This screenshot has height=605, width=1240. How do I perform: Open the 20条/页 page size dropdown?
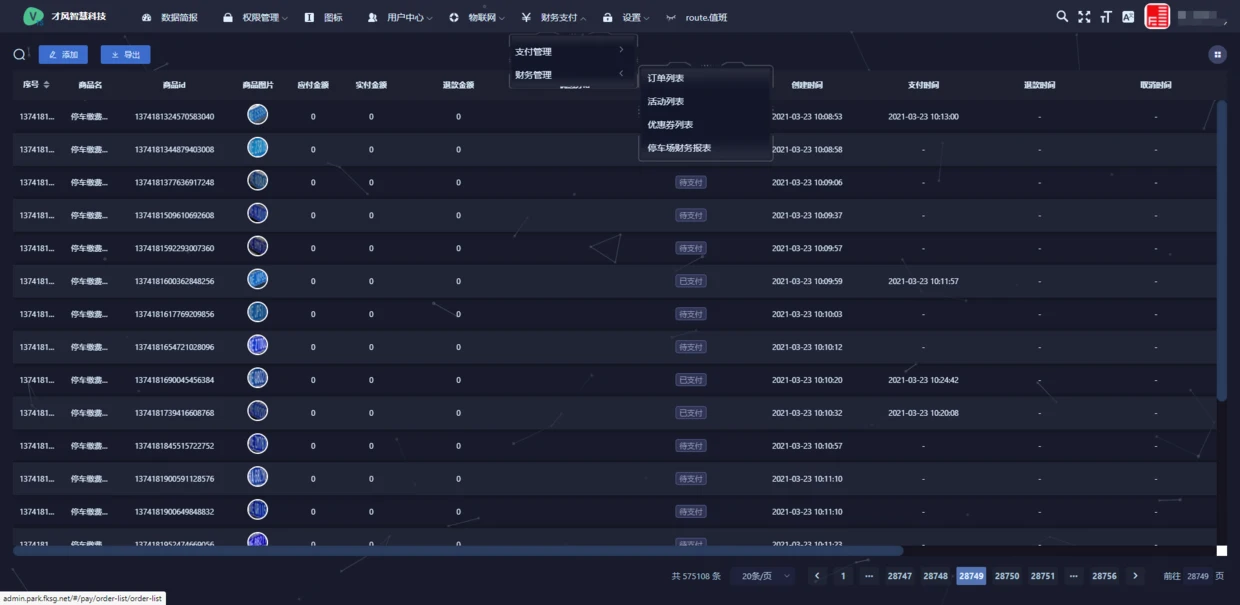(x=762, y=576)
